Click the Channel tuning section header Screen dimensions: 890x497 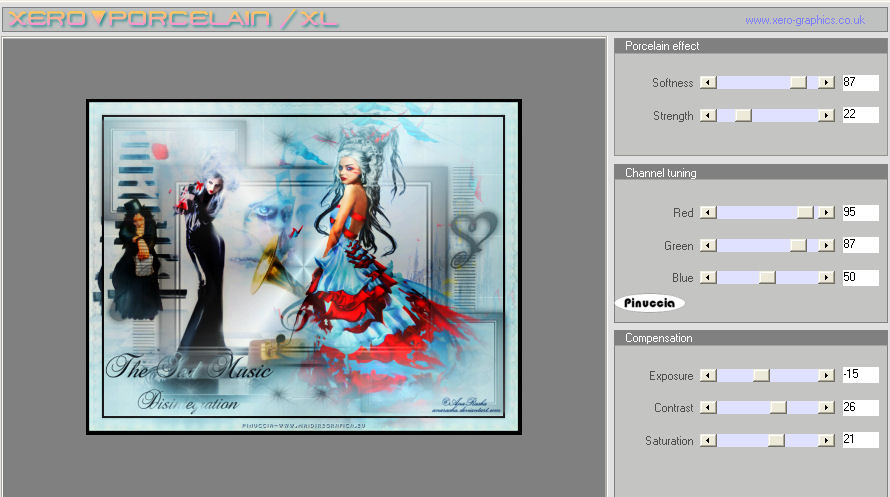pyautogui.click(x=751, y=173)
